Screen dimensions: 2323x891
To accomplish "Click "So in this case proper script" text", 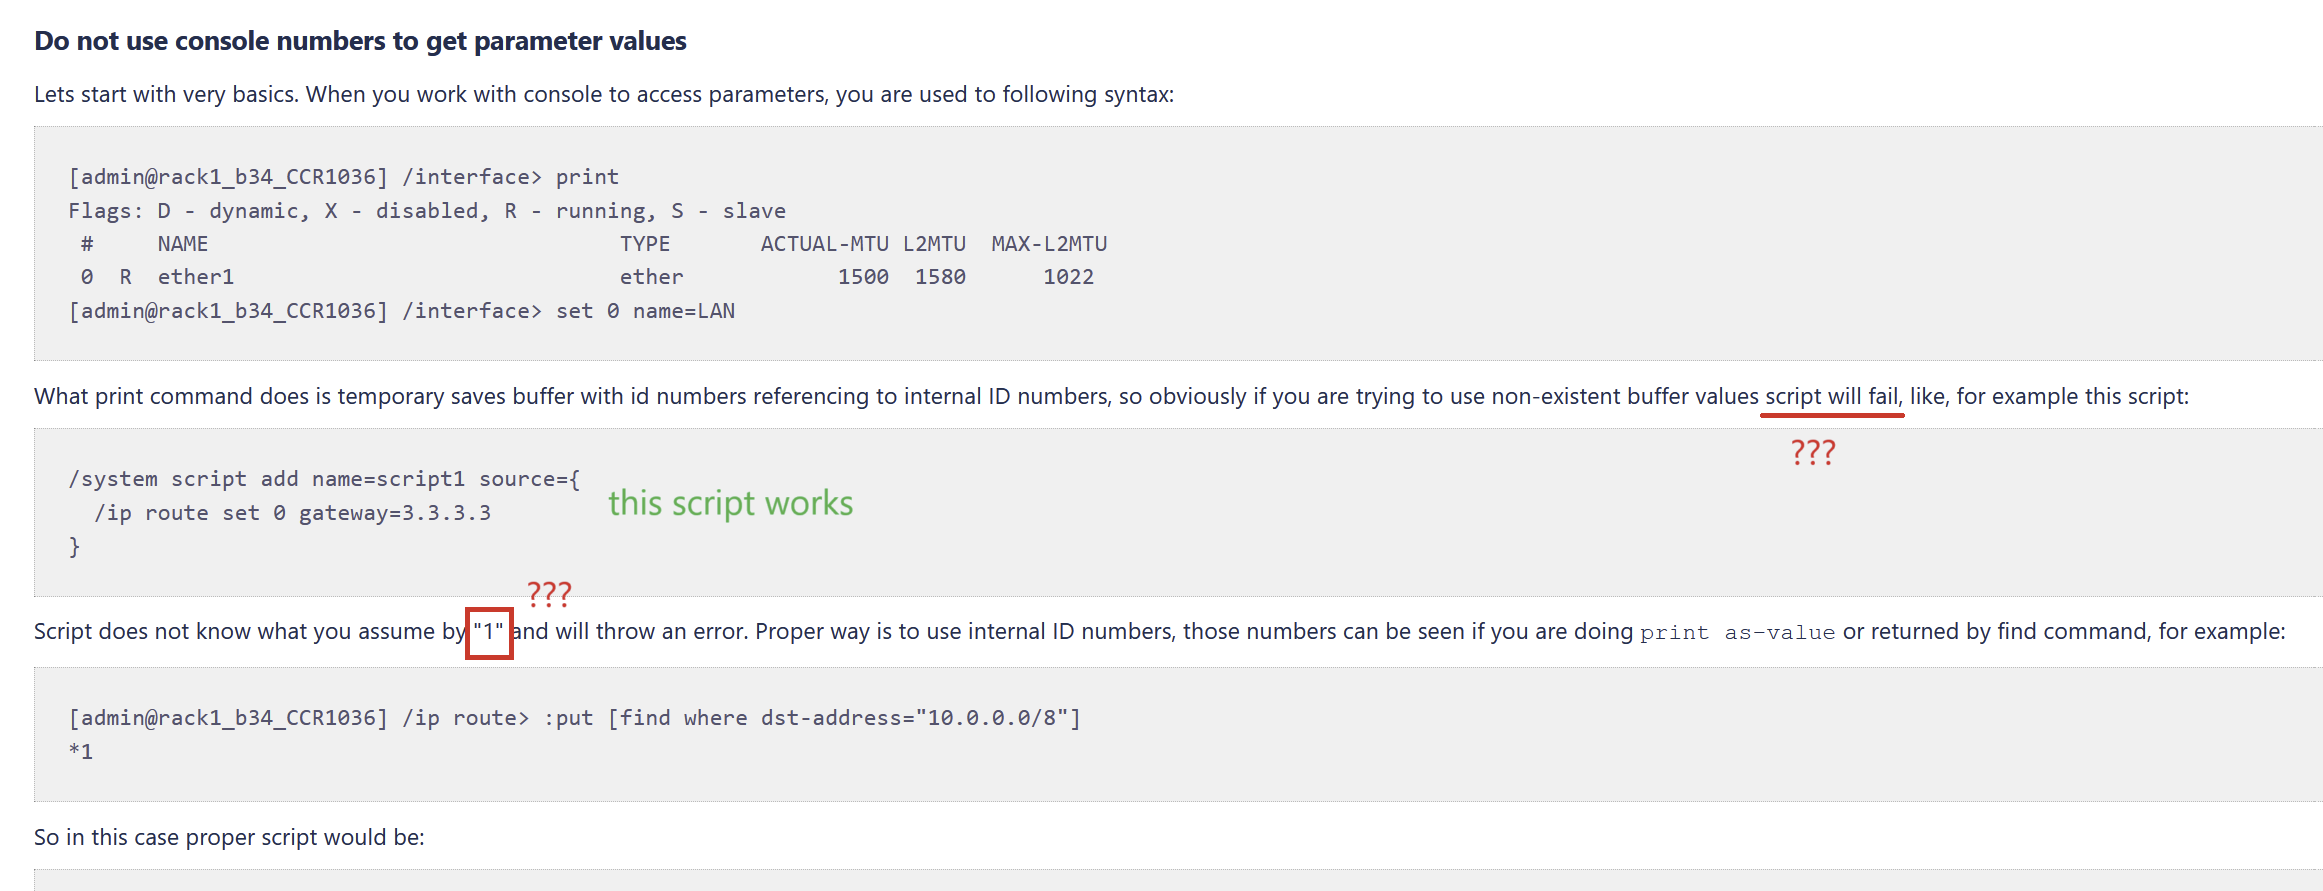I will (229, 838).
